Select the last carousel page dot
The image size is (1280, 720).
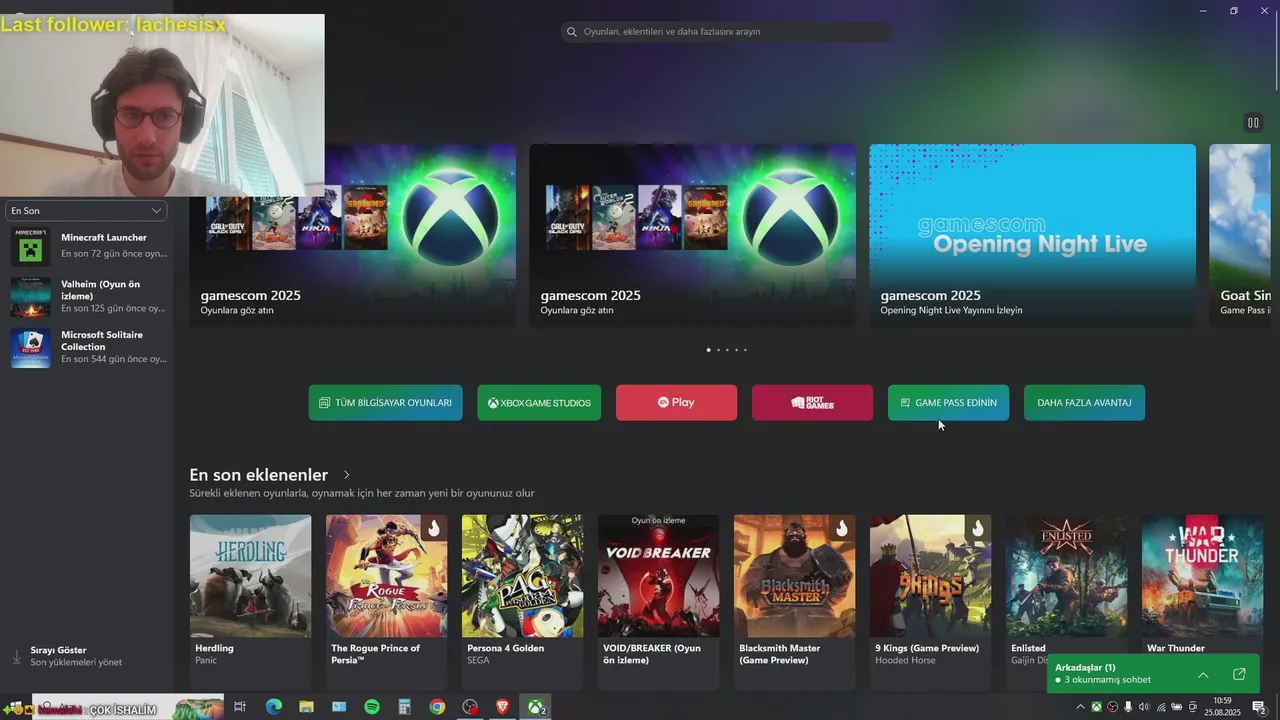pos(745,350)
